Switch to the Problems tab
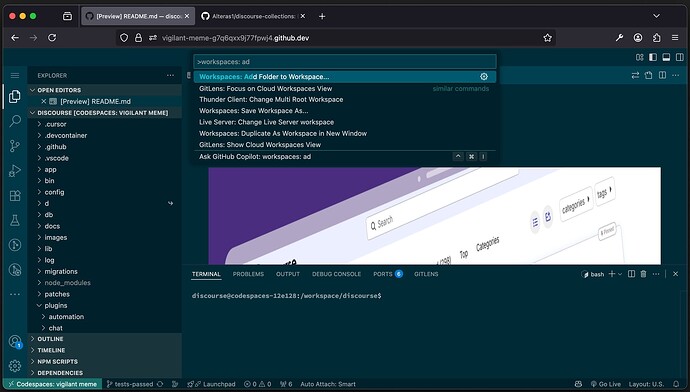690x392 pixels. point(248,274)
